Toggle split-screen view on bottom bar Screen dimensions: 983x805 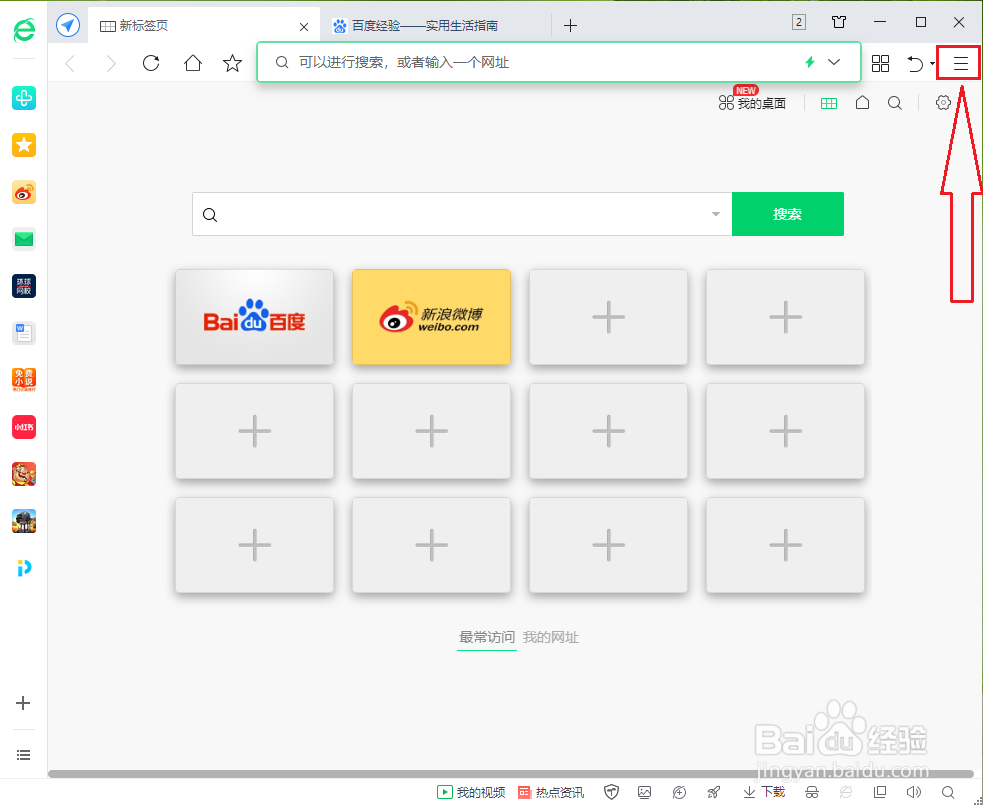point(880,791)
